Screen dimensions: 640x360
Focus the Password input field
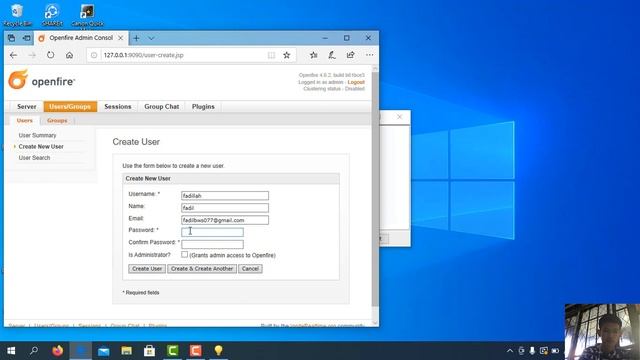tap(212, 232)
